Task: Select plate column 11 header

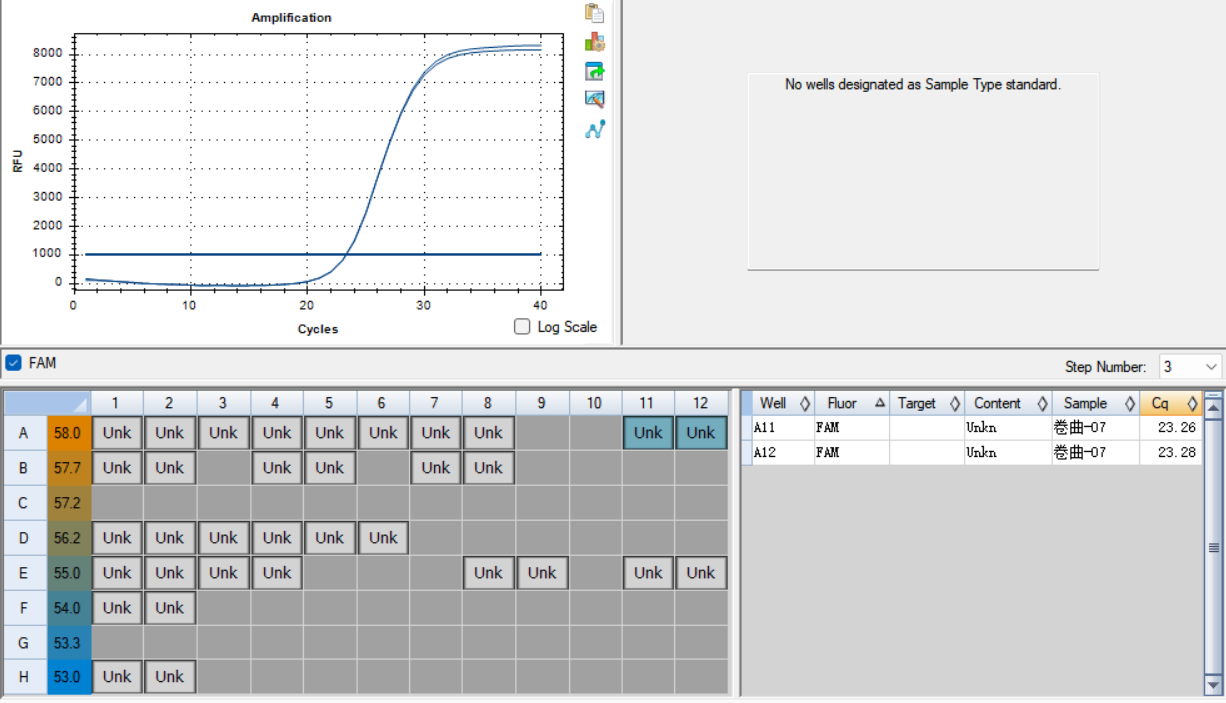Action: click(x=648, y=403)
